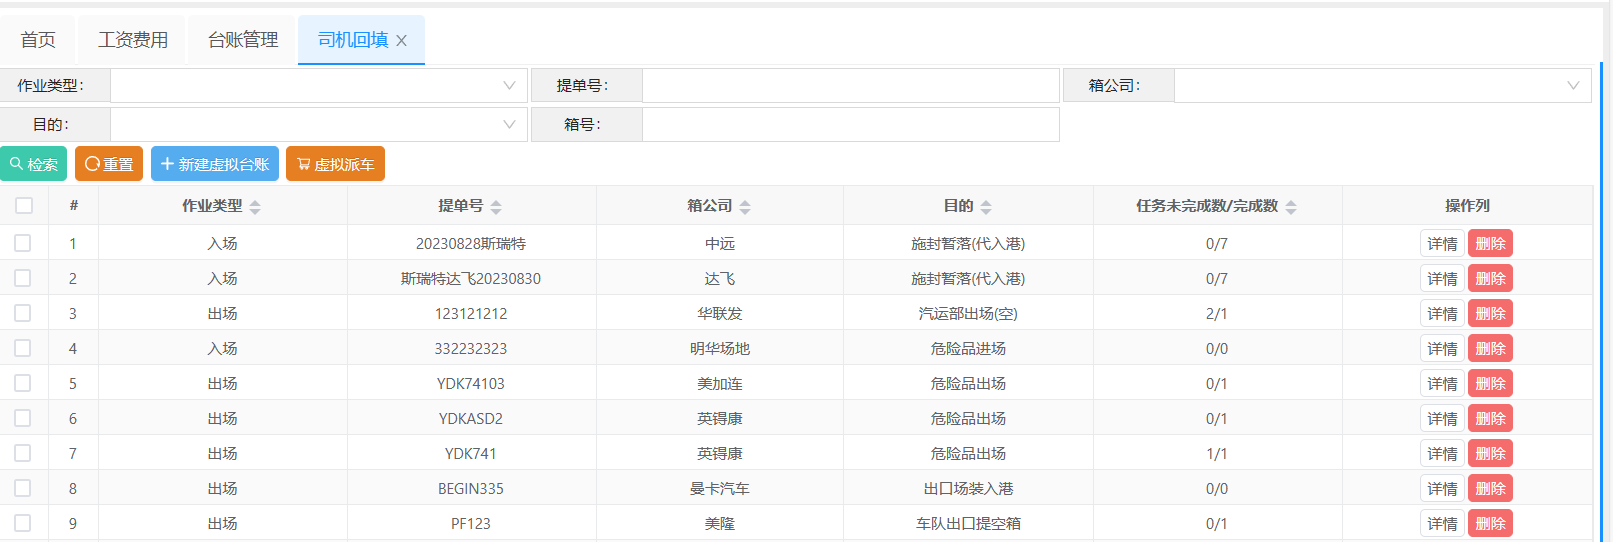Sort by 任务未完成数/完成数 column
This screenshot has height=542, width=1613.
(1291, 207)
